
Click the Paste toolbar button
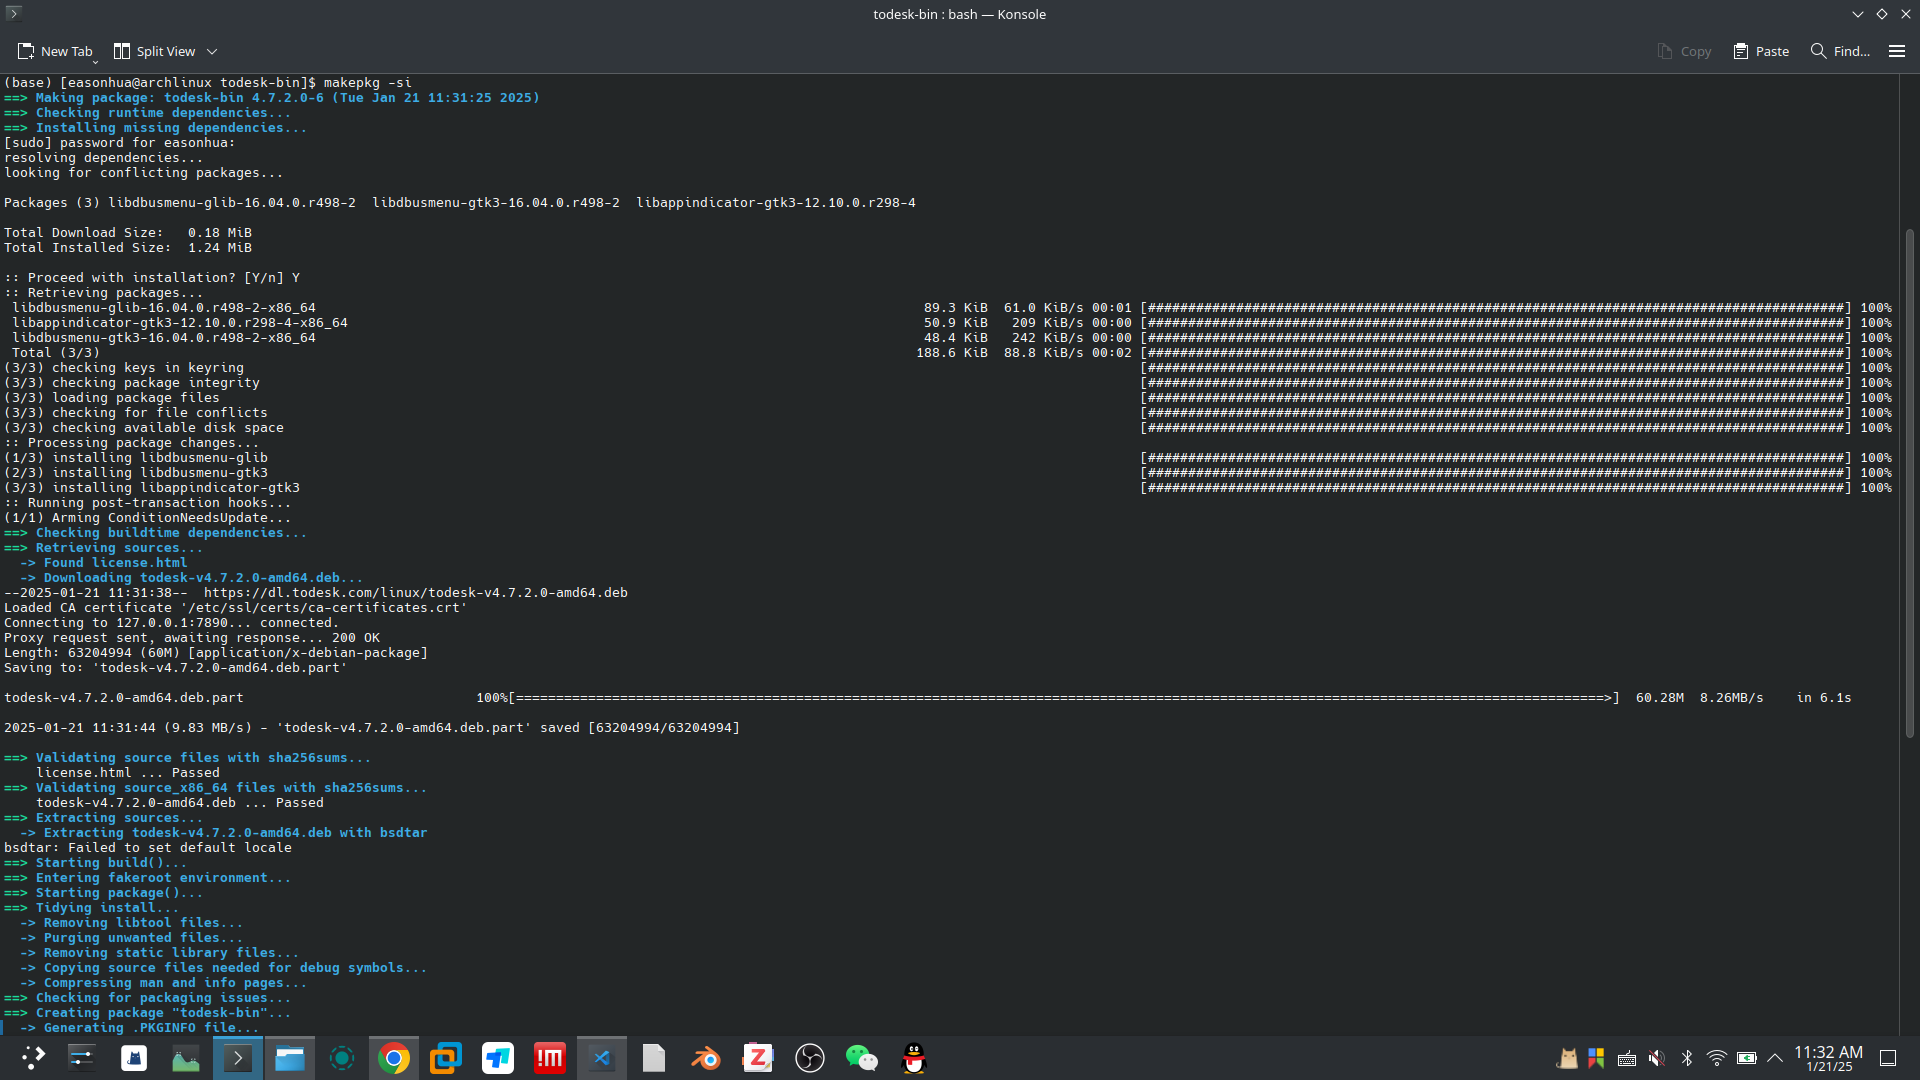1762,51
